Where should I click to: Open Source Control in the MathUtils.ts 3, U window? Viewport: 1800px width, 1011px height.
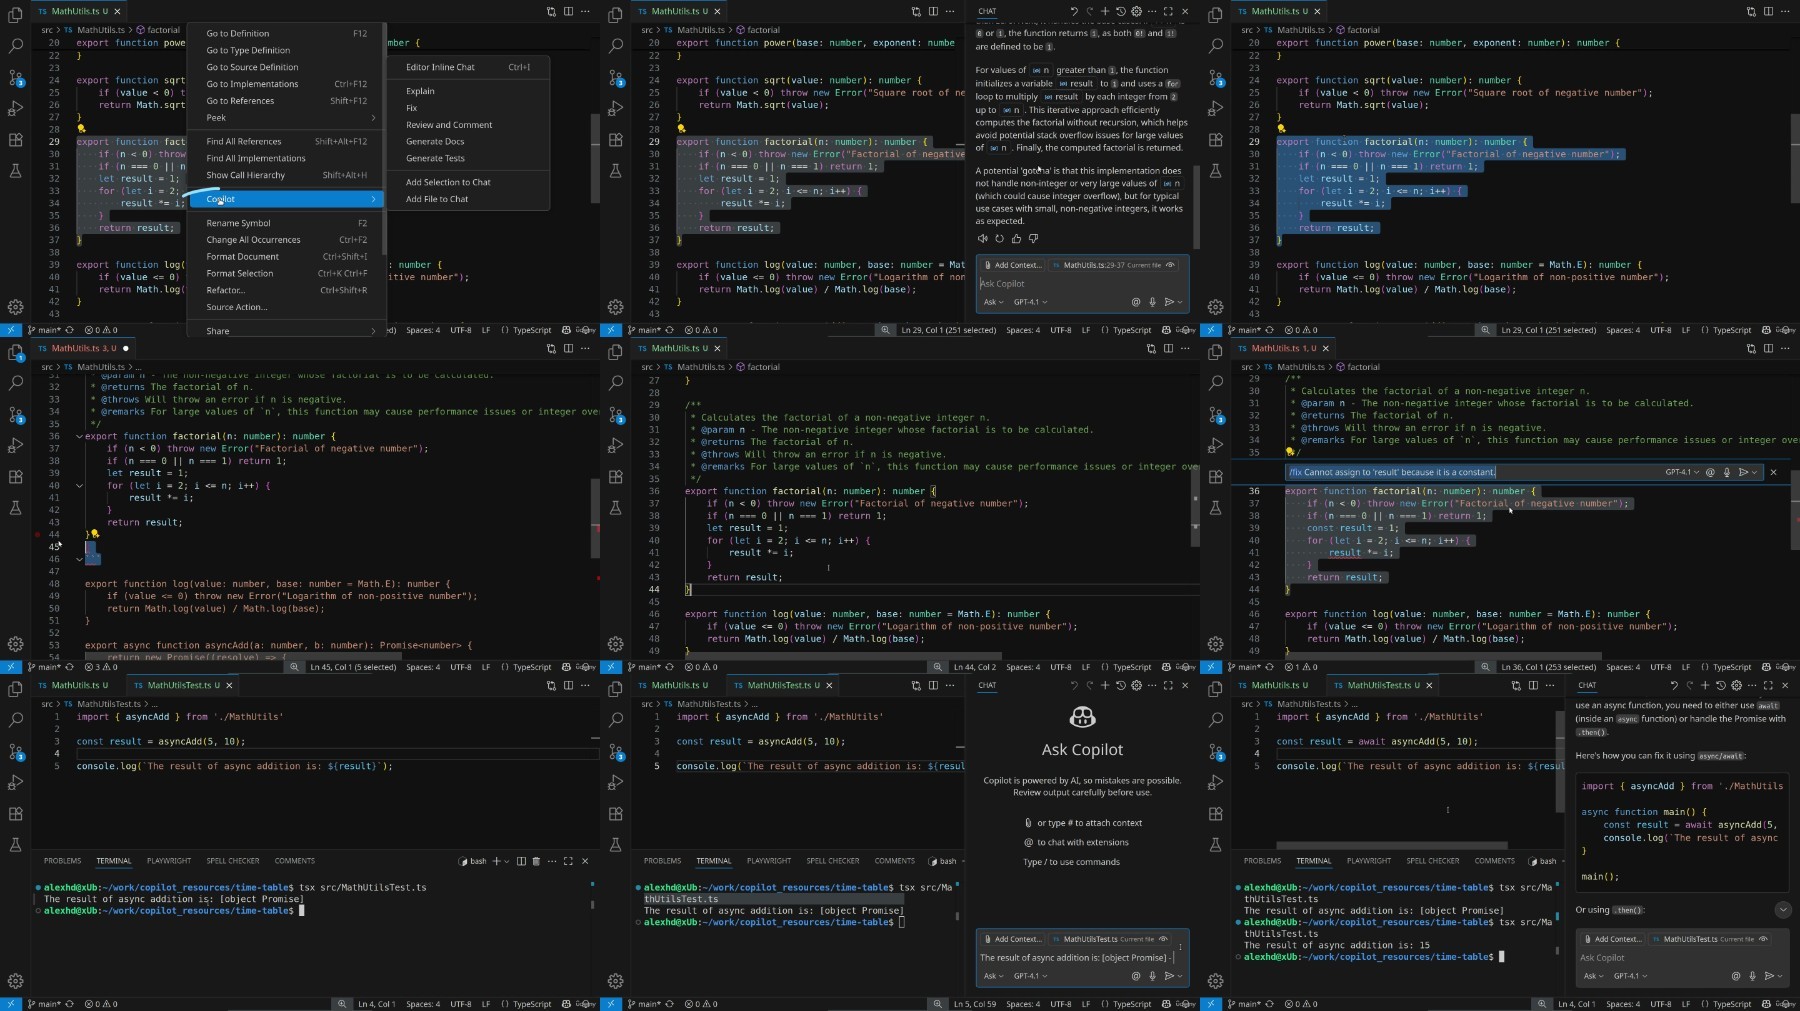(15, 414)
